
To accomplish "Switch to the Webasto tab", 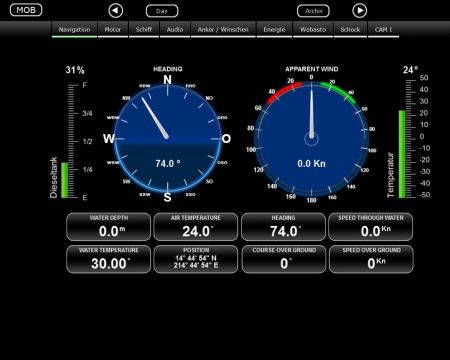I will pyautogui.click(x=313, y=30).
